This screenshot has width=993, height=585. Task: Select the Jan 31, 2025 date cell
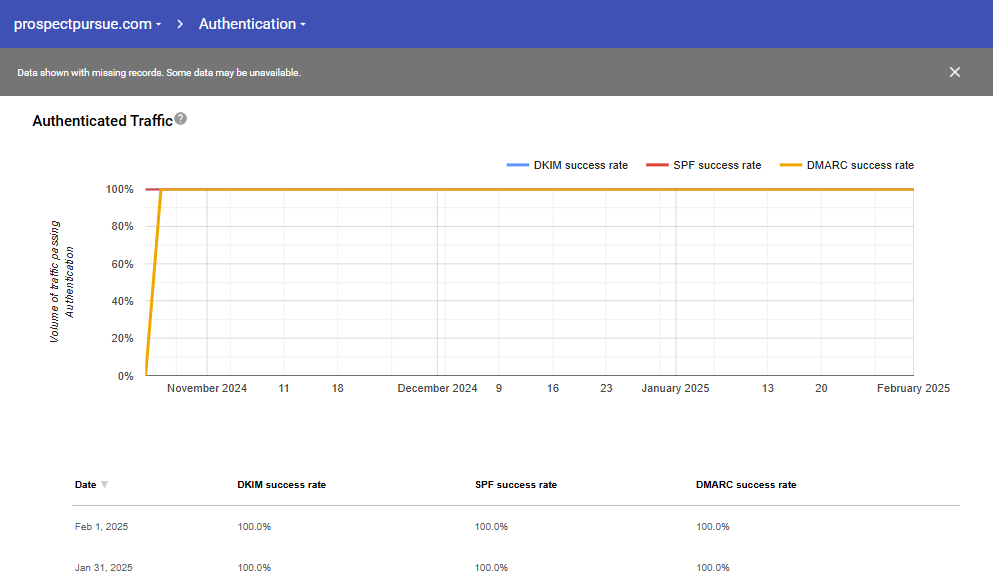click(103, 568)
